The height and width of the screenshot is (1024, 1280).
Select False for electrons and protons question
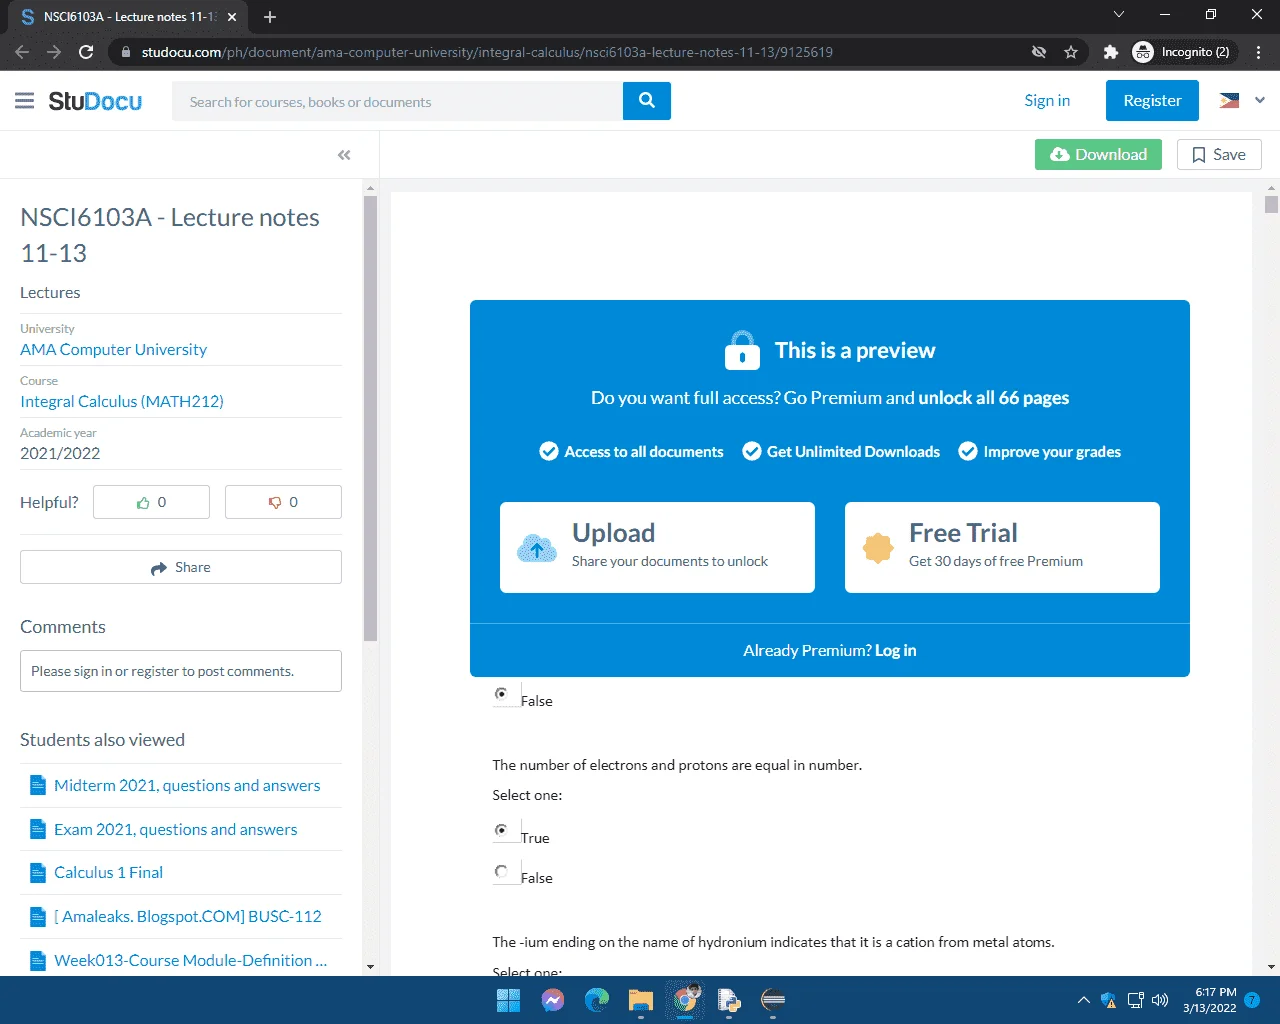502,871
